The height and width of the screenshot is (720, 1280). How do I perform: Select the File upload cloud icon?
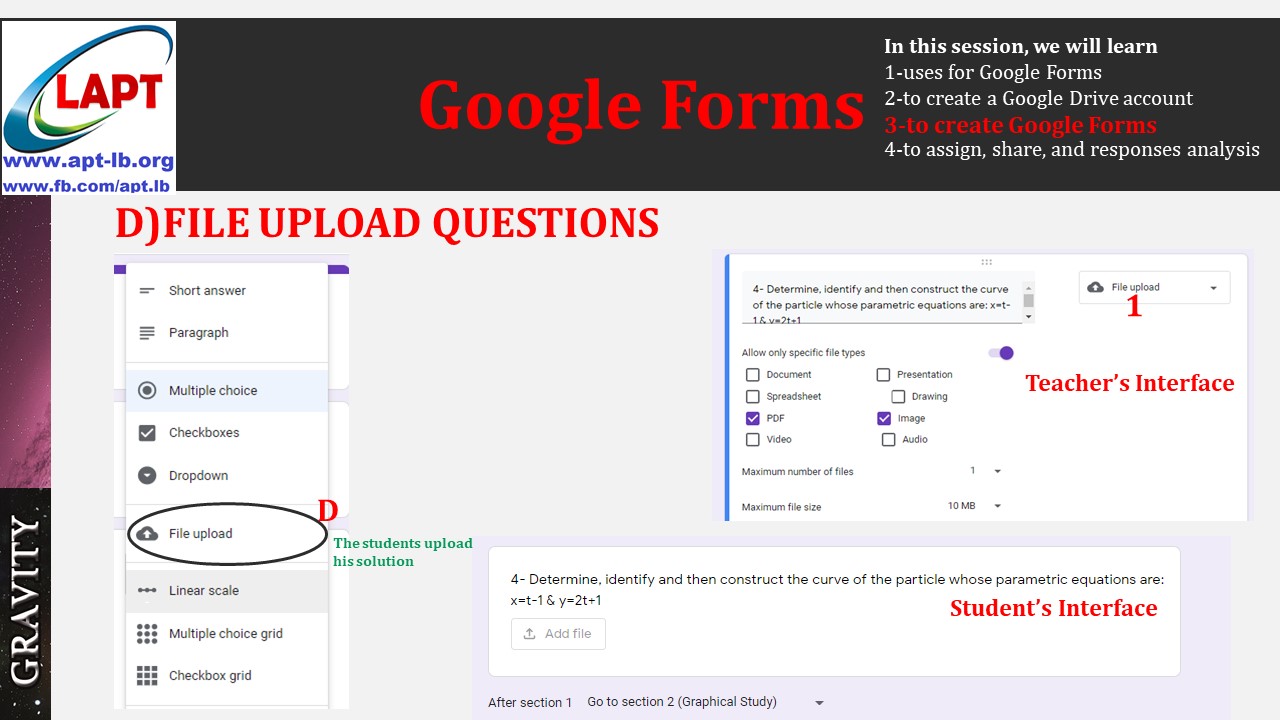click(x=145, y=533)
